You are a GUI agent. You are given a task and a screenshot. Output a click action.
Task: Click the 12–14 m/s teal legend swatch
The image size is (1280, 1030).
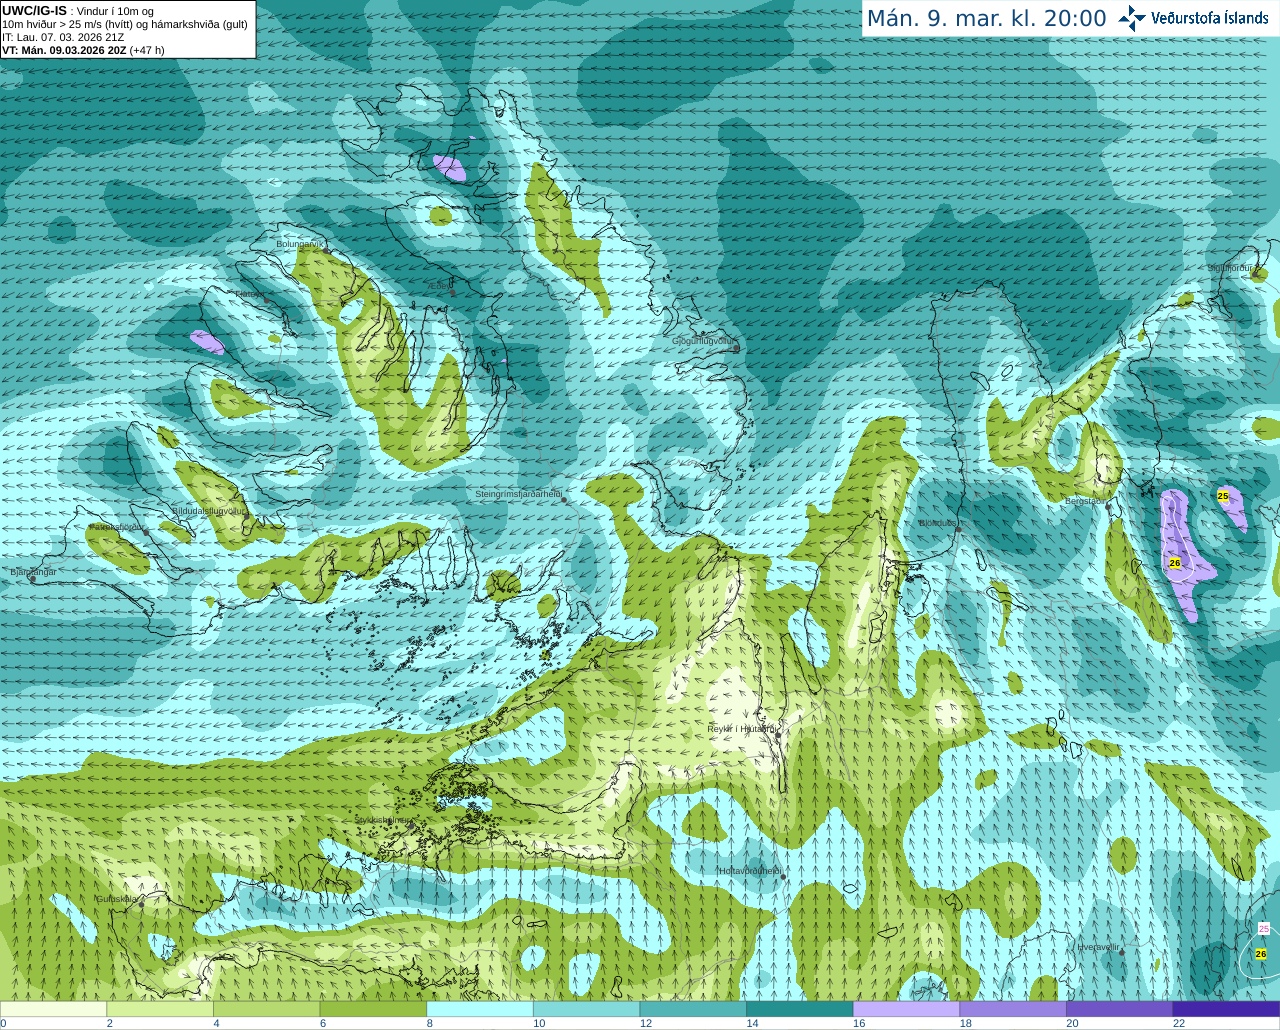(693, 1009)
